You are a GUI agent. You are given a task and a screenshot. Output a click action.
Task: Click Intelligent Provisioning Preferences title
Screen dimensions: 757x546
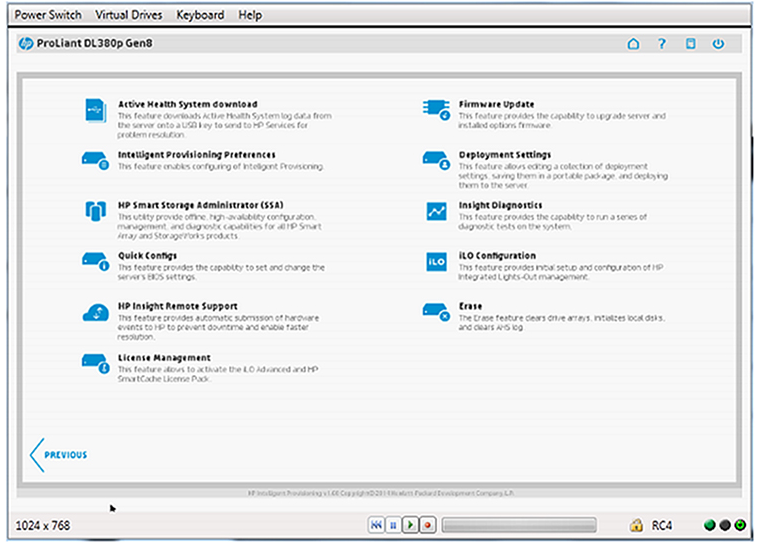(196, 154)
